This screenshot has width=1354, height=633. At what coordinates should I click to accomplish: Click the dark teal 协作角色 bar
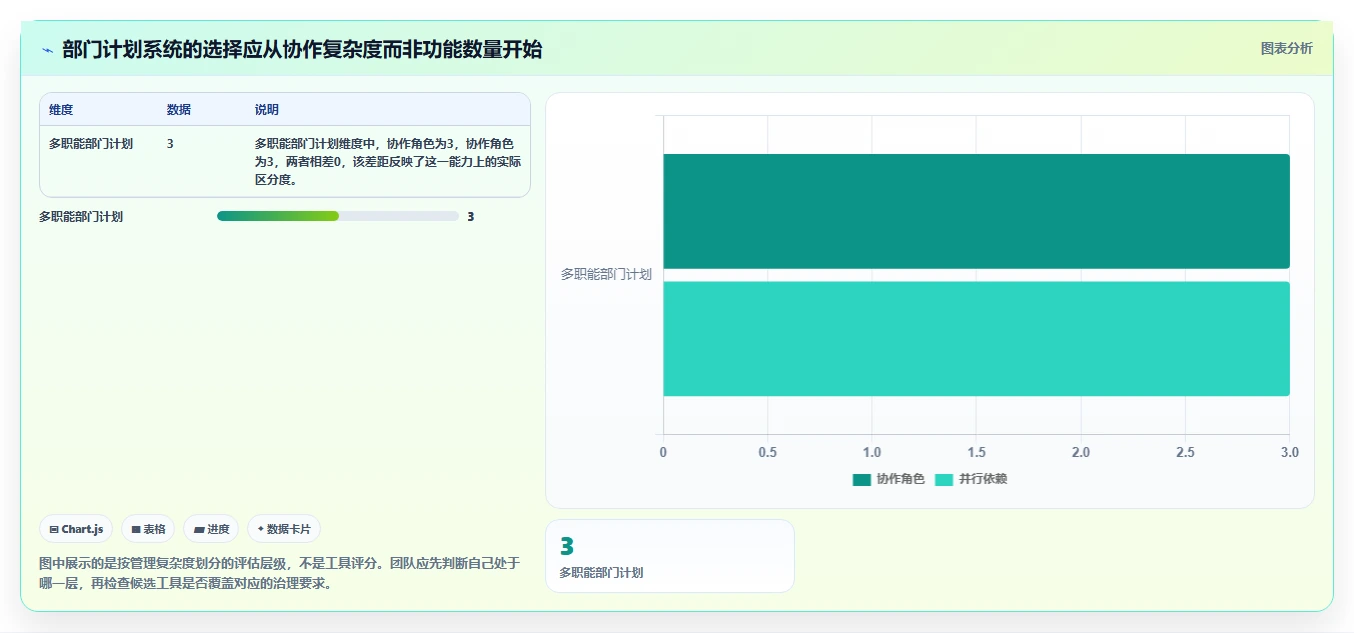(x=976, y=211)
